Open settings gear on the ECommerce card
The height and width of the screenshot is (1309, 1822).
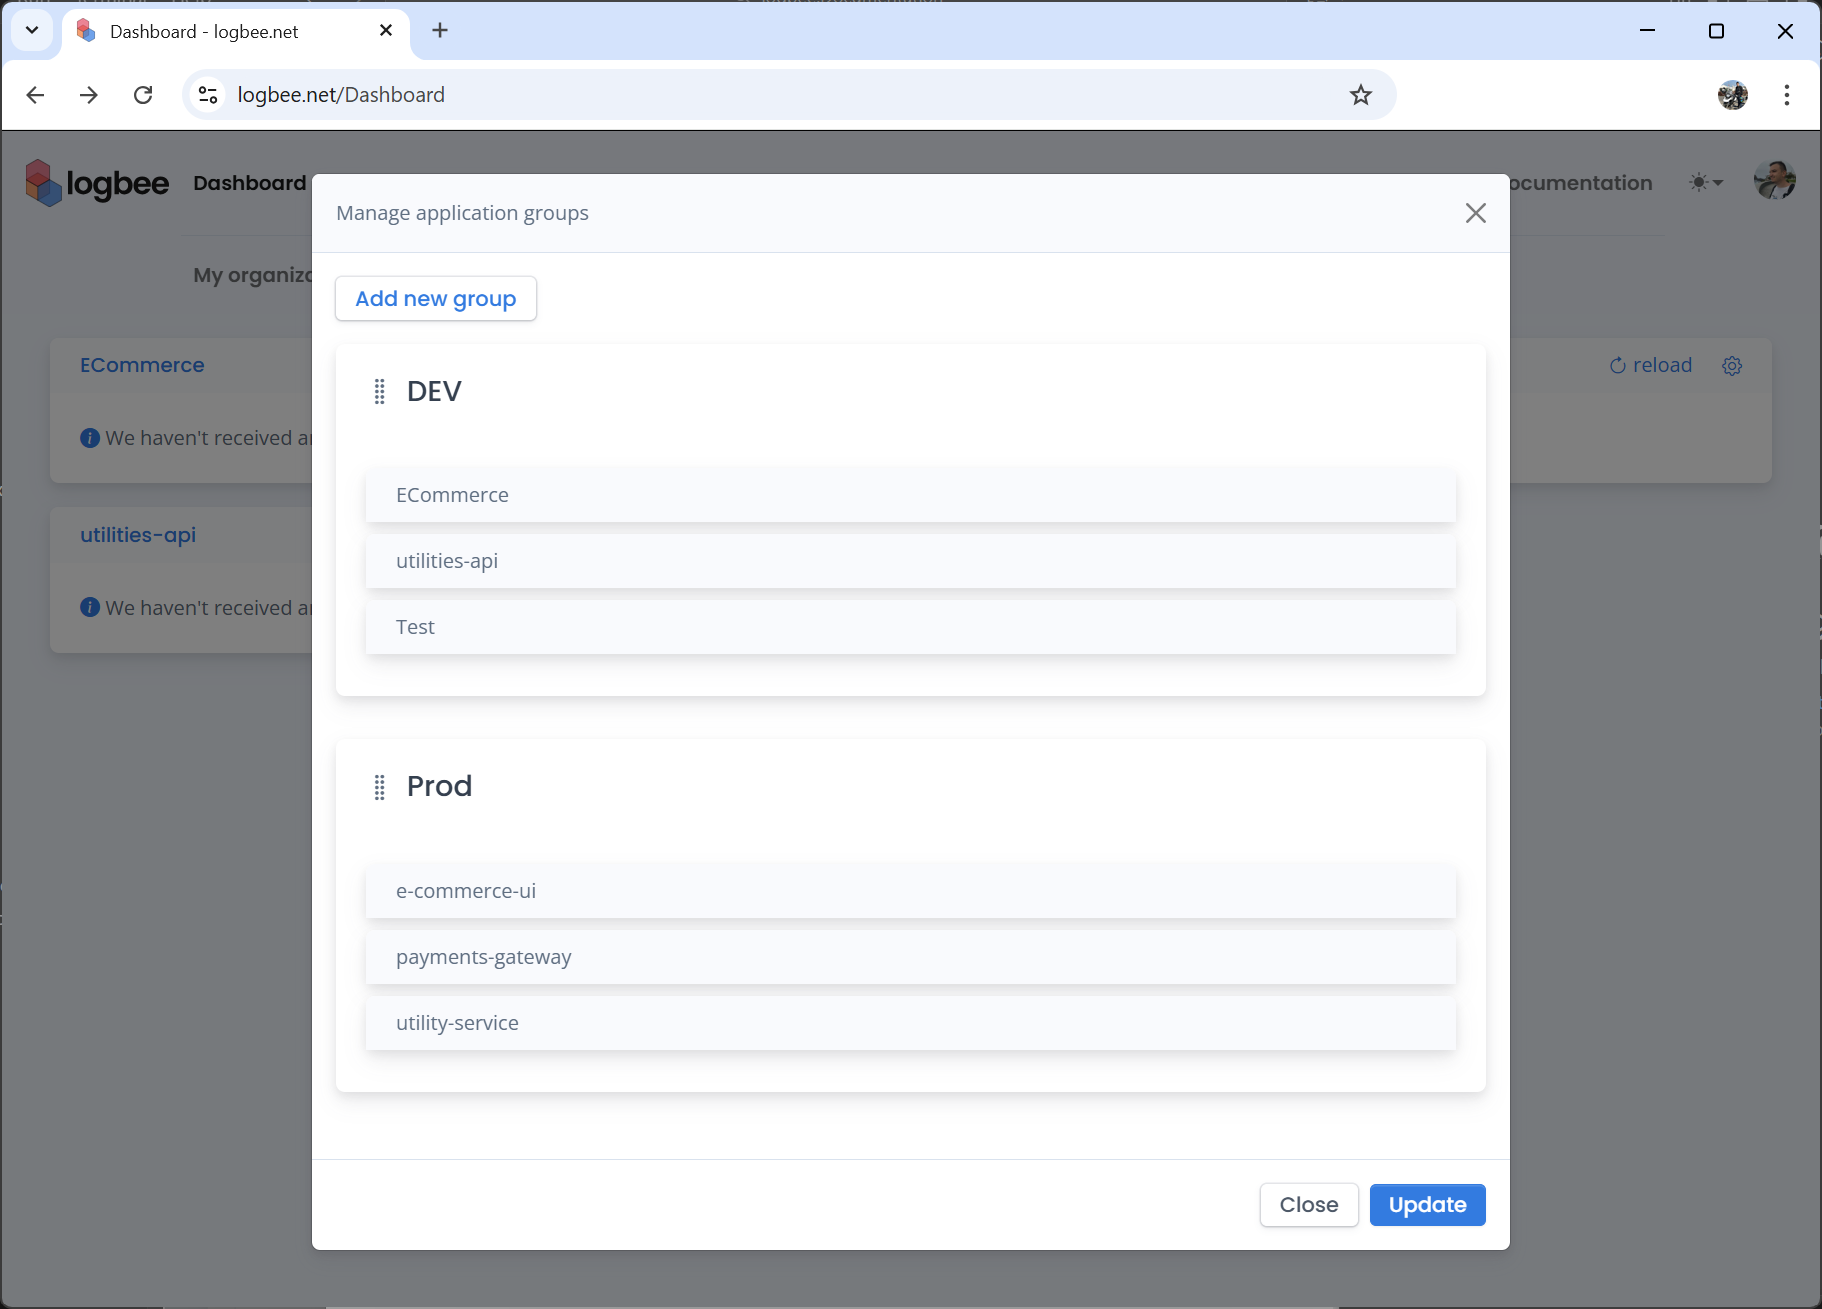point(1733,365)
